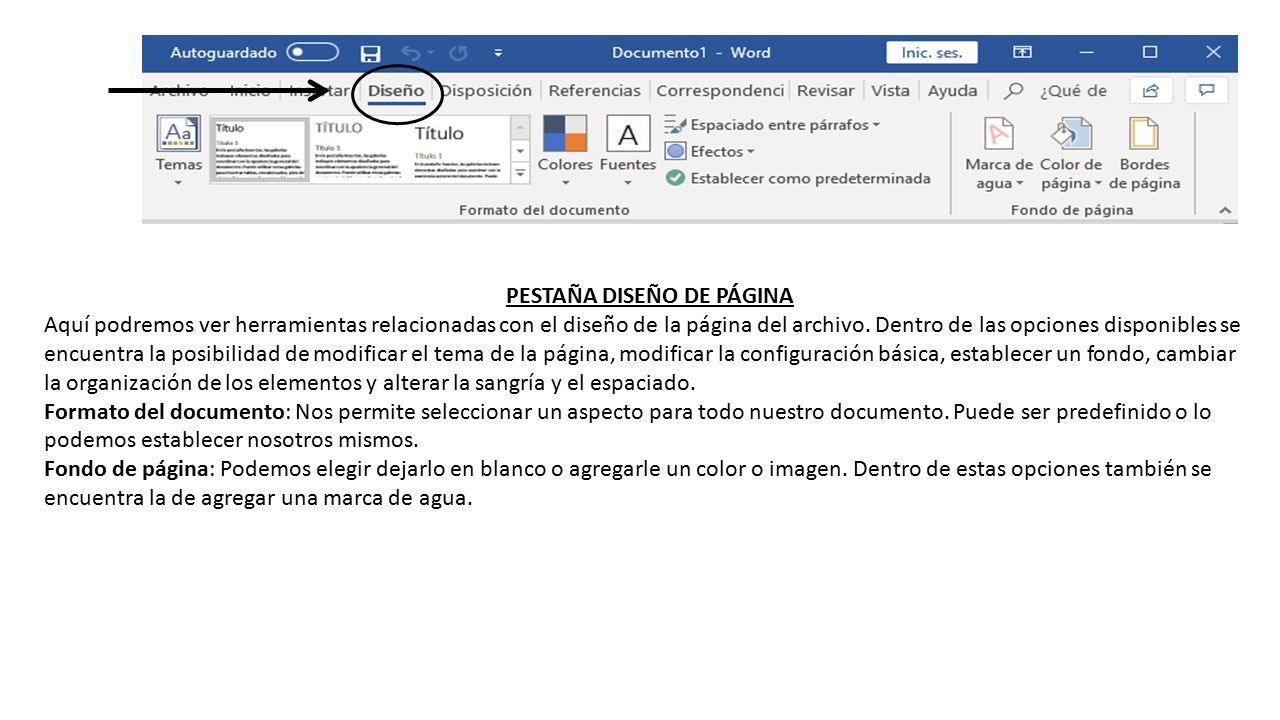Click the bold Formato del documento text

(x=167, y=412)
